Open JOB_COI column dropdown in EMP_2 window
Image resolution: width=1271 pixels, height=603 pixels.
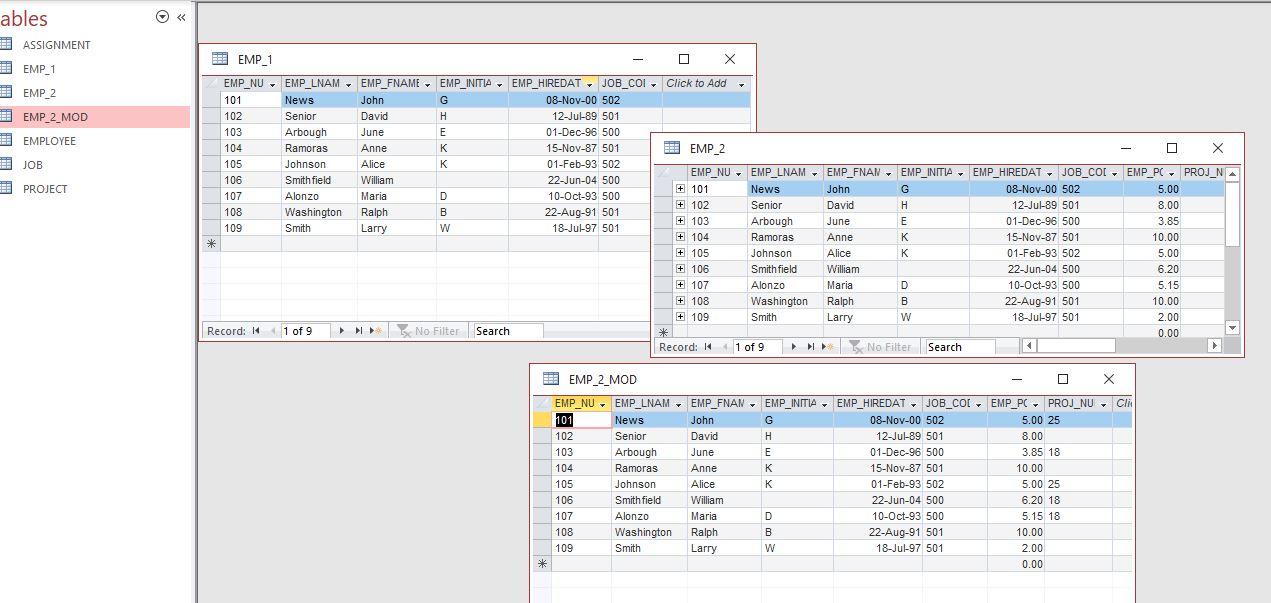pyautogui.click(x=1114, y=174)
